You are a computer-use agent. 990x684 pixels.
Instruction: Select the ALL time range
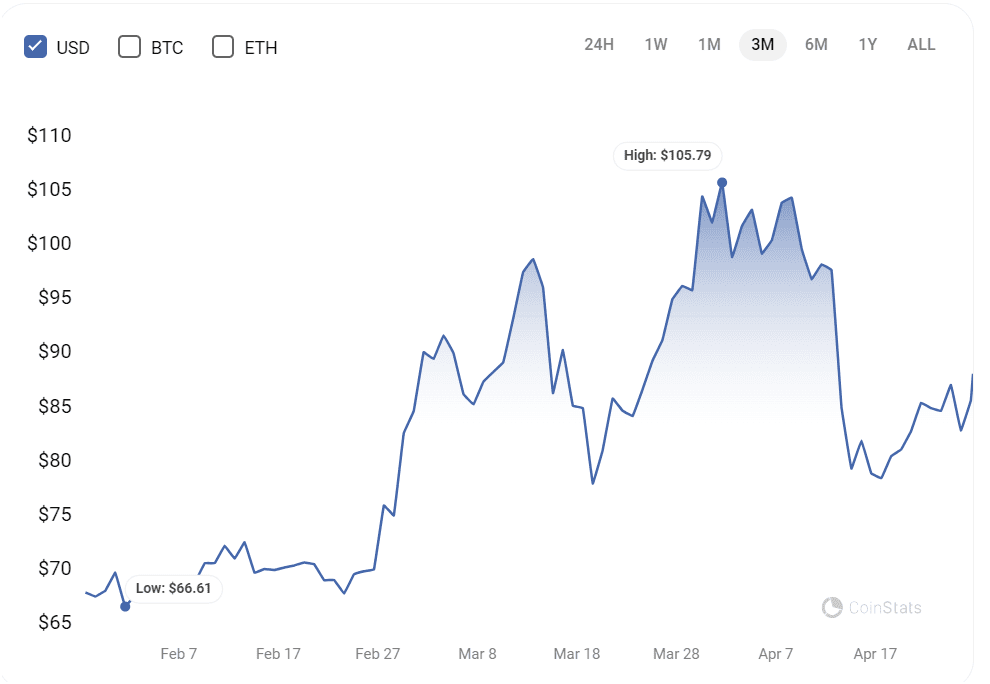tap(921, 44)
